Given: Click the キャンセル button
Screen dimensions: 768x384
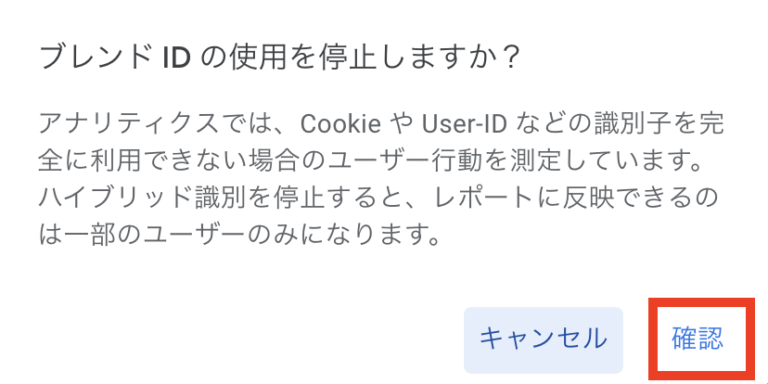Looking at the screenshot, I should (x=543, y=340).
